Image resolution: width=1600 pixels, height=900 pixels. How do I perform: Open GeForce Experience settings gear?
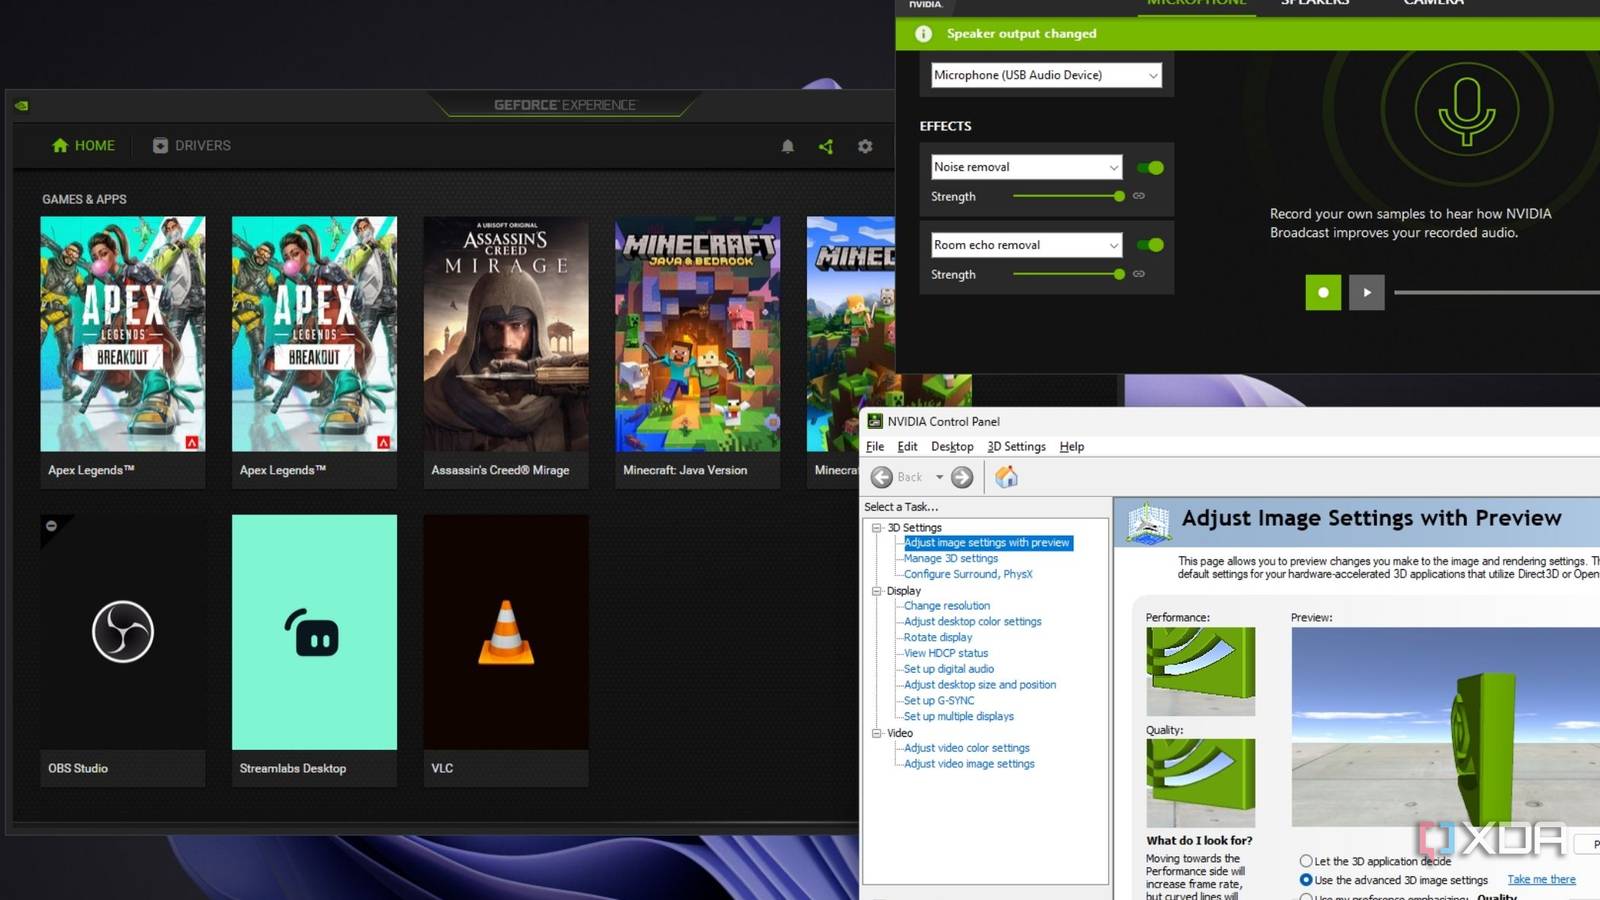coord(864,146)
